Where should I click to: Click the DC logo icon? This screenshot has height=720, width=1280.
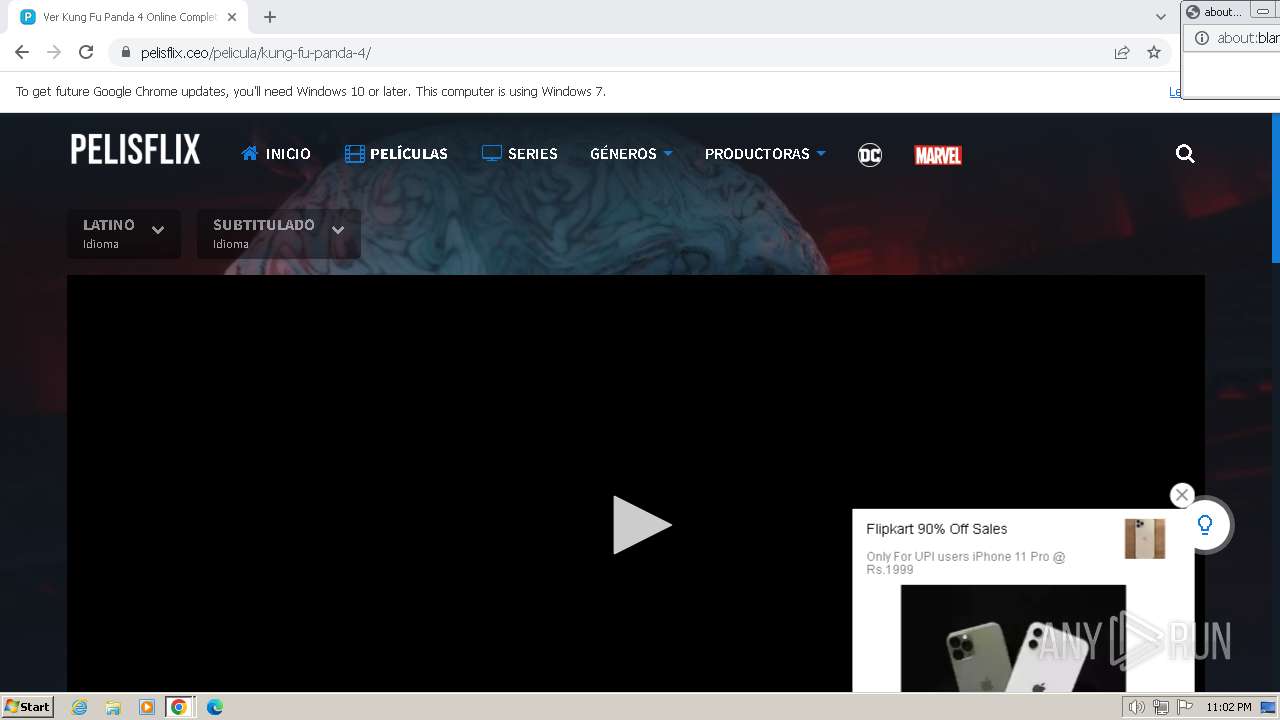[x=870, y=155]
